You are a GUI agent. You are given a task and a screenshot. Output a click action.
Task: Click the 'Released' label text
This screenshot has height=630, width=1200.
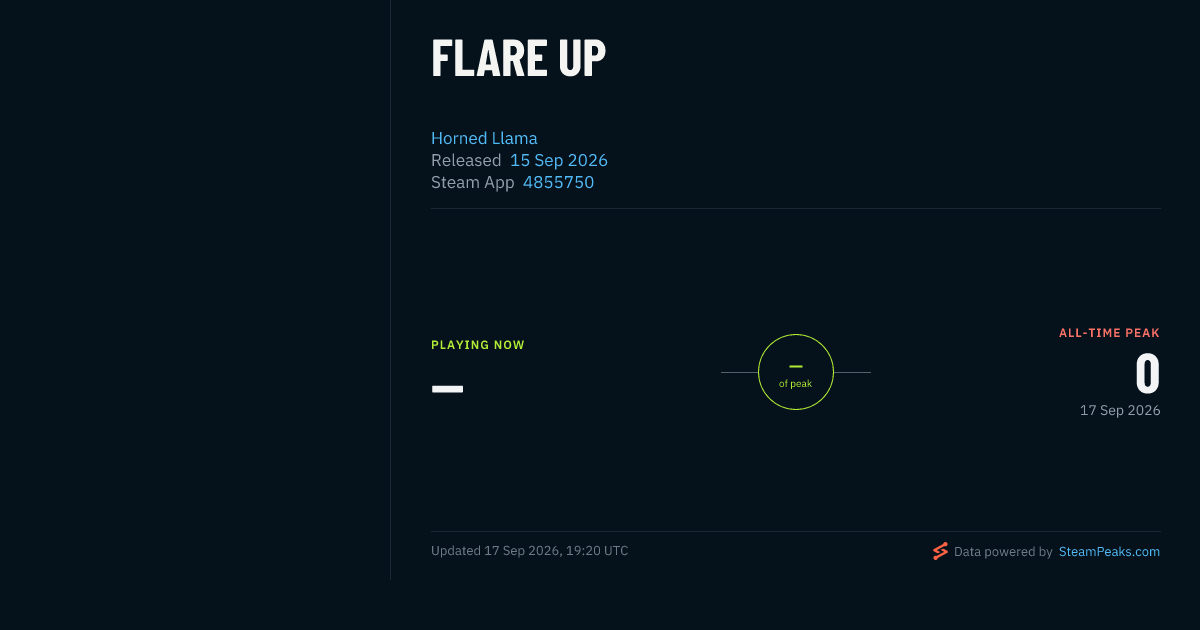466,160
